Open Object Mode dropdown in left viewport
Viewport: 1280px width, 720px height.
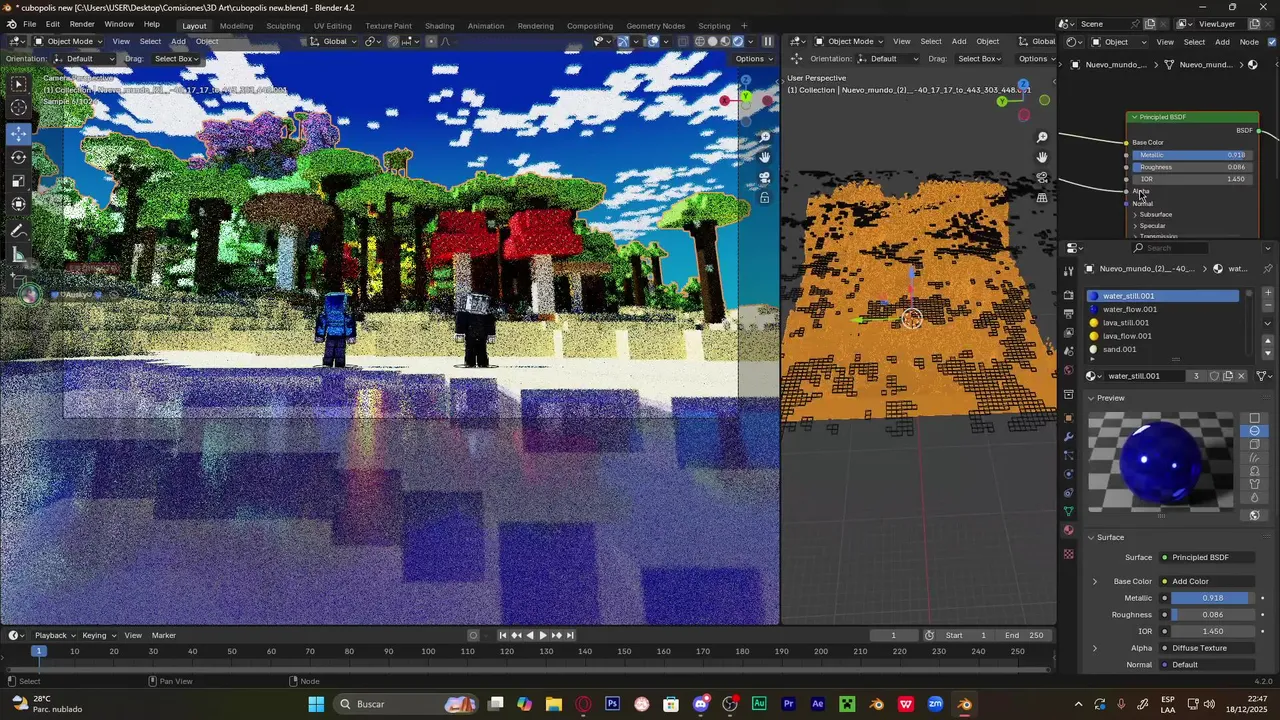pyautogui.click(x=66, y=41)
